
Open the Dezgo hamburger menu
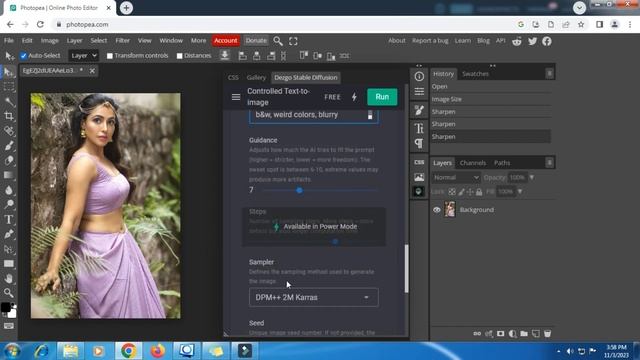click(x=236, y=97)
